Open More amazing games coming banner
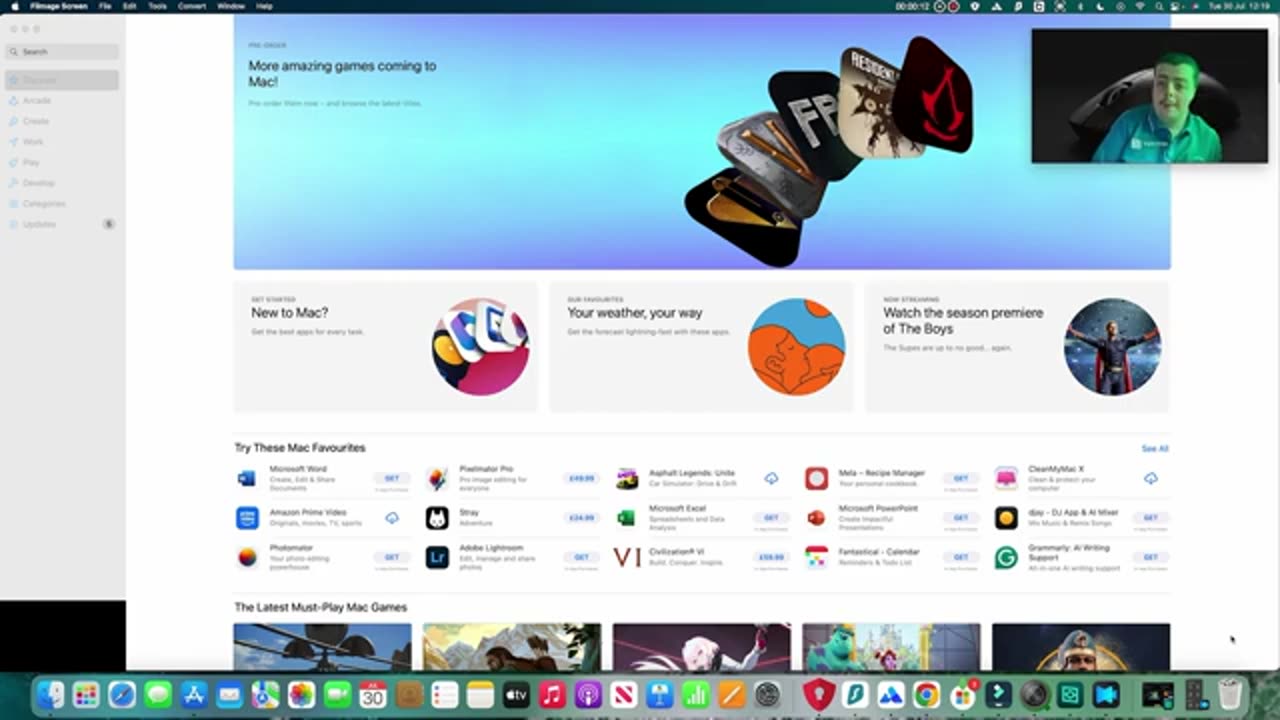This screenshot has height=720, width=1280. click(x=702, y=142)
